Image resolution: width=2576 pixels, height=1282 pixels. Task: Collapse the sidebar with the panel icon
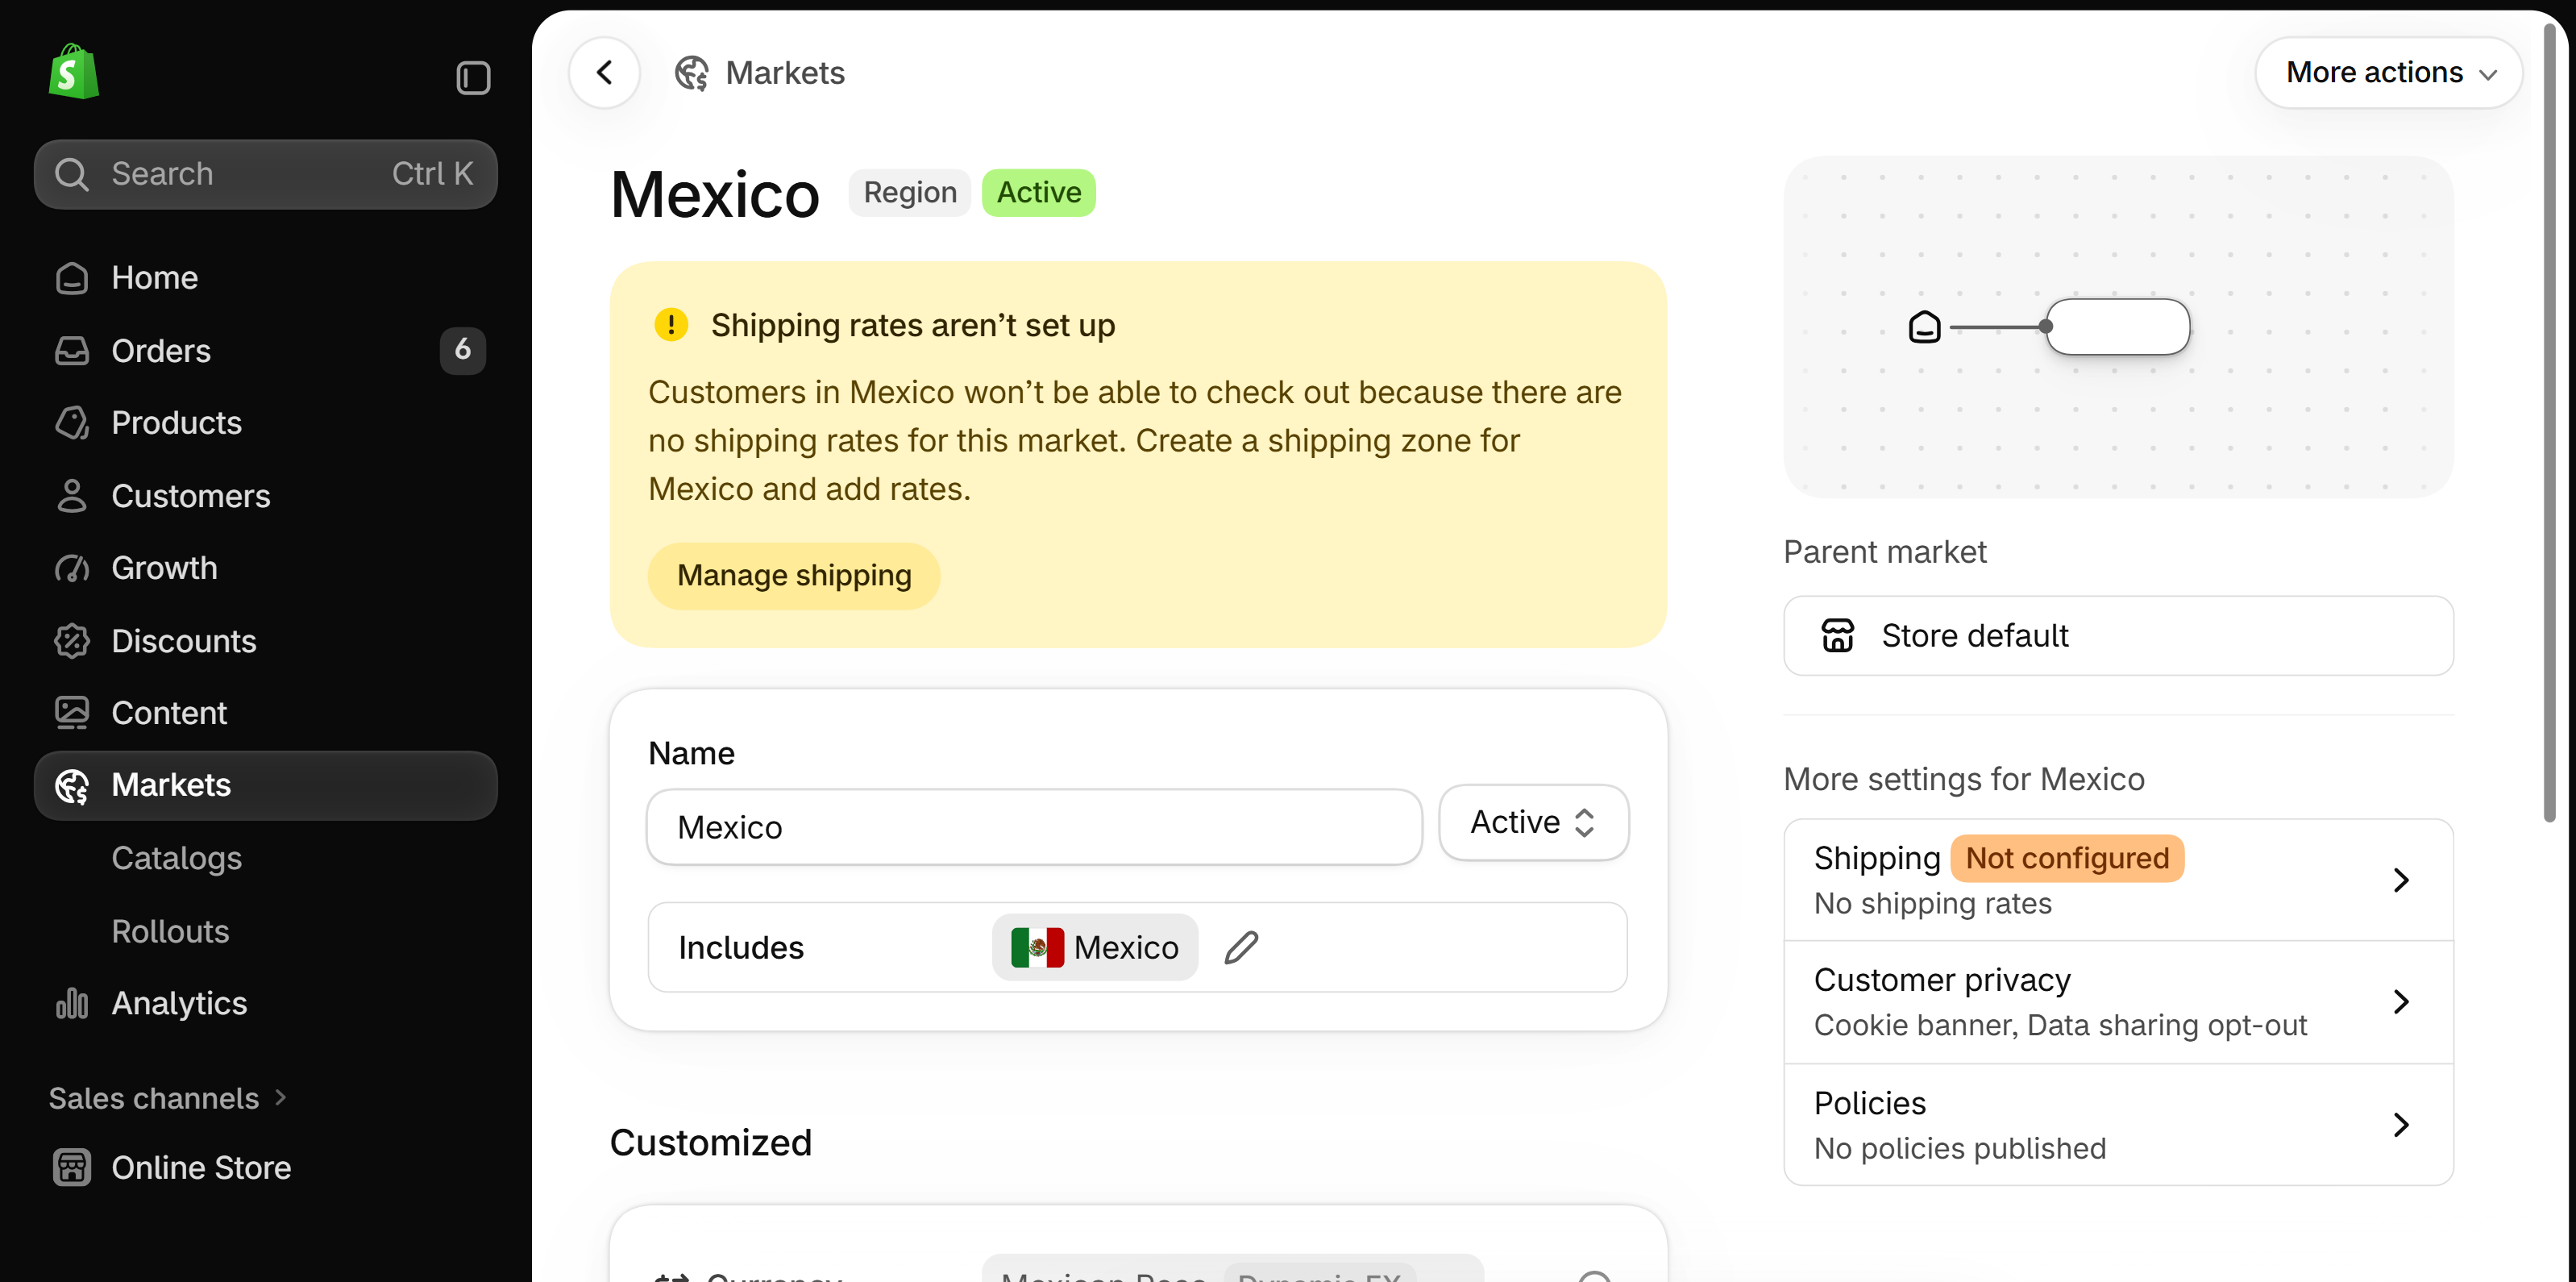tap(473, 77)
